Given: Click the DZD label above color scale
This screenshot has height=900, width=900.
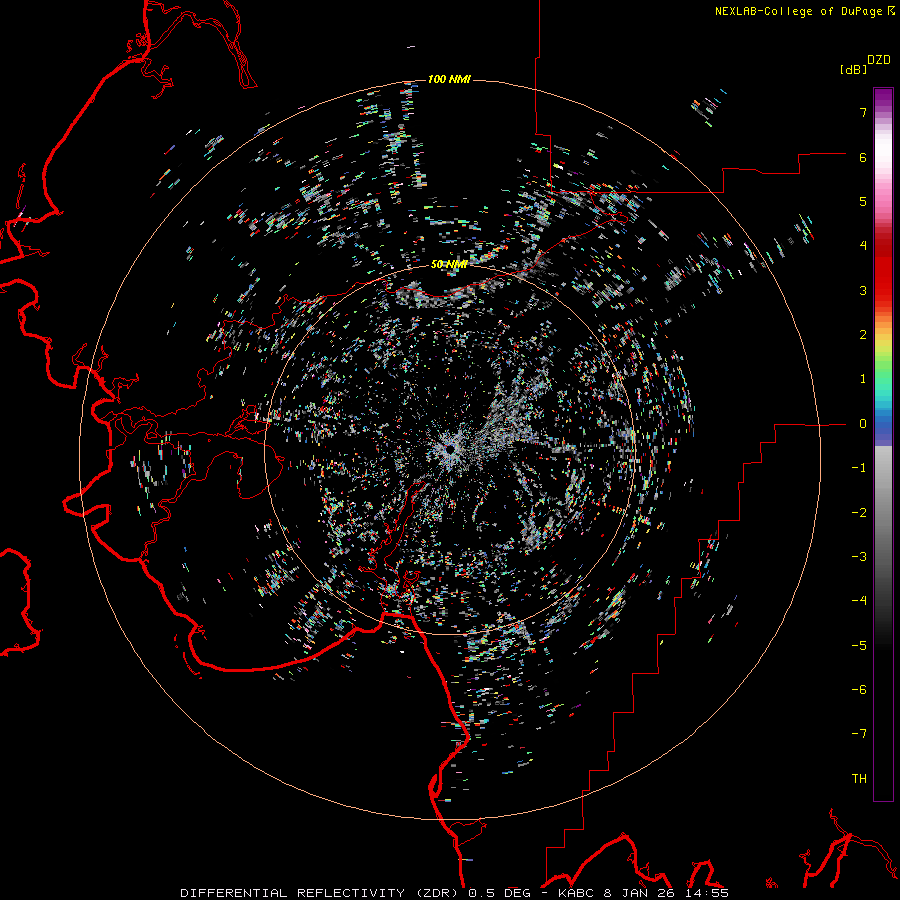Looking at the screenshot, I should tap(879, 60).
